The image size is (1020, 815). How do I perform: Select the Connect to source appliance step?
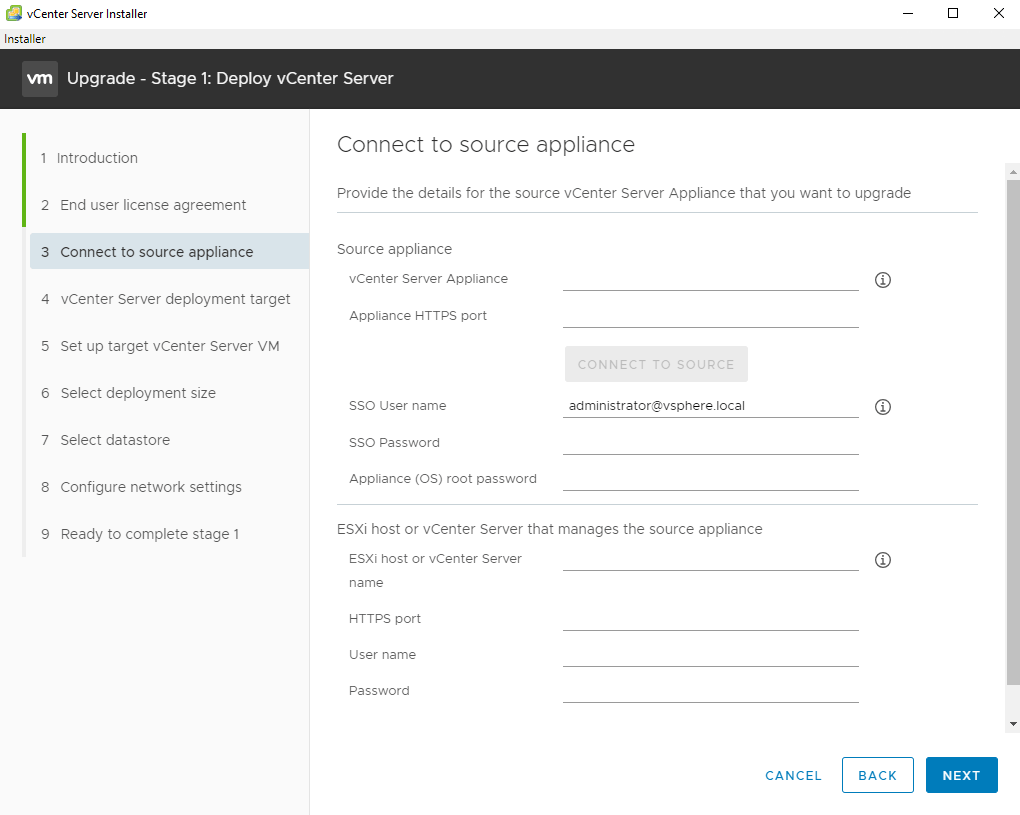point(157,252)
